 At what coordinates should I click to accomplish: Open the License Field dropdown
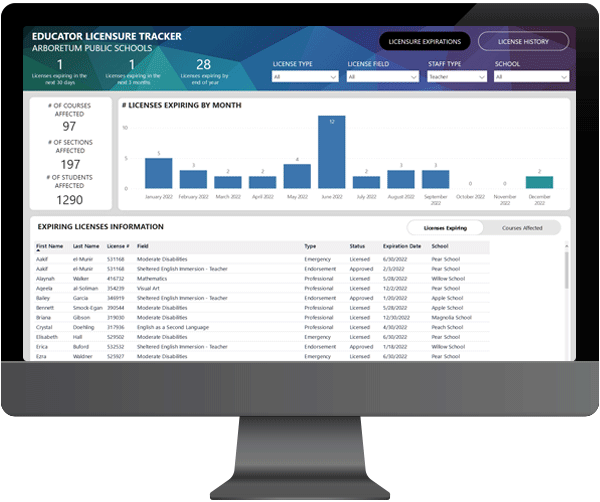[x=382, y=77]
